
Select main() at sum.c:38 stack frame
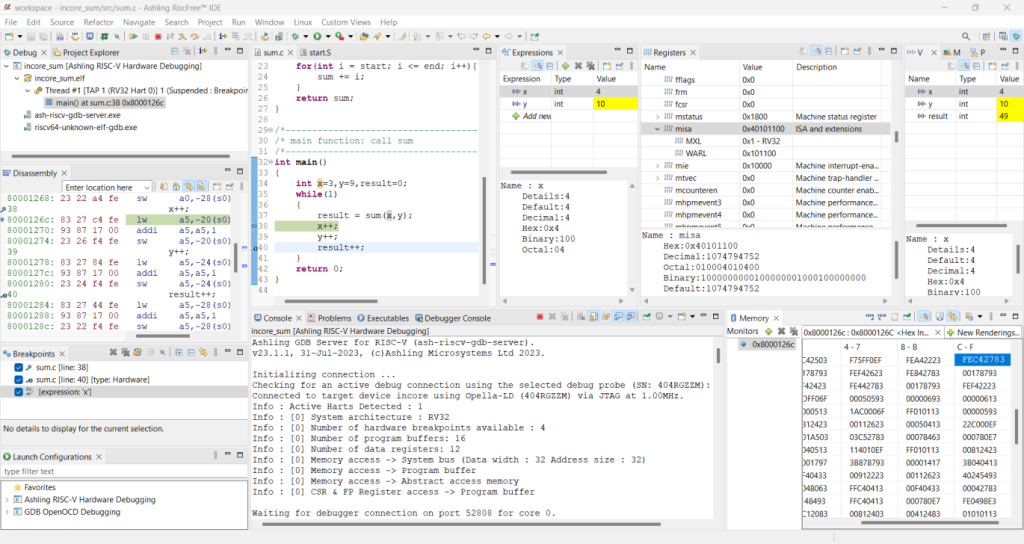pos(104,103)
